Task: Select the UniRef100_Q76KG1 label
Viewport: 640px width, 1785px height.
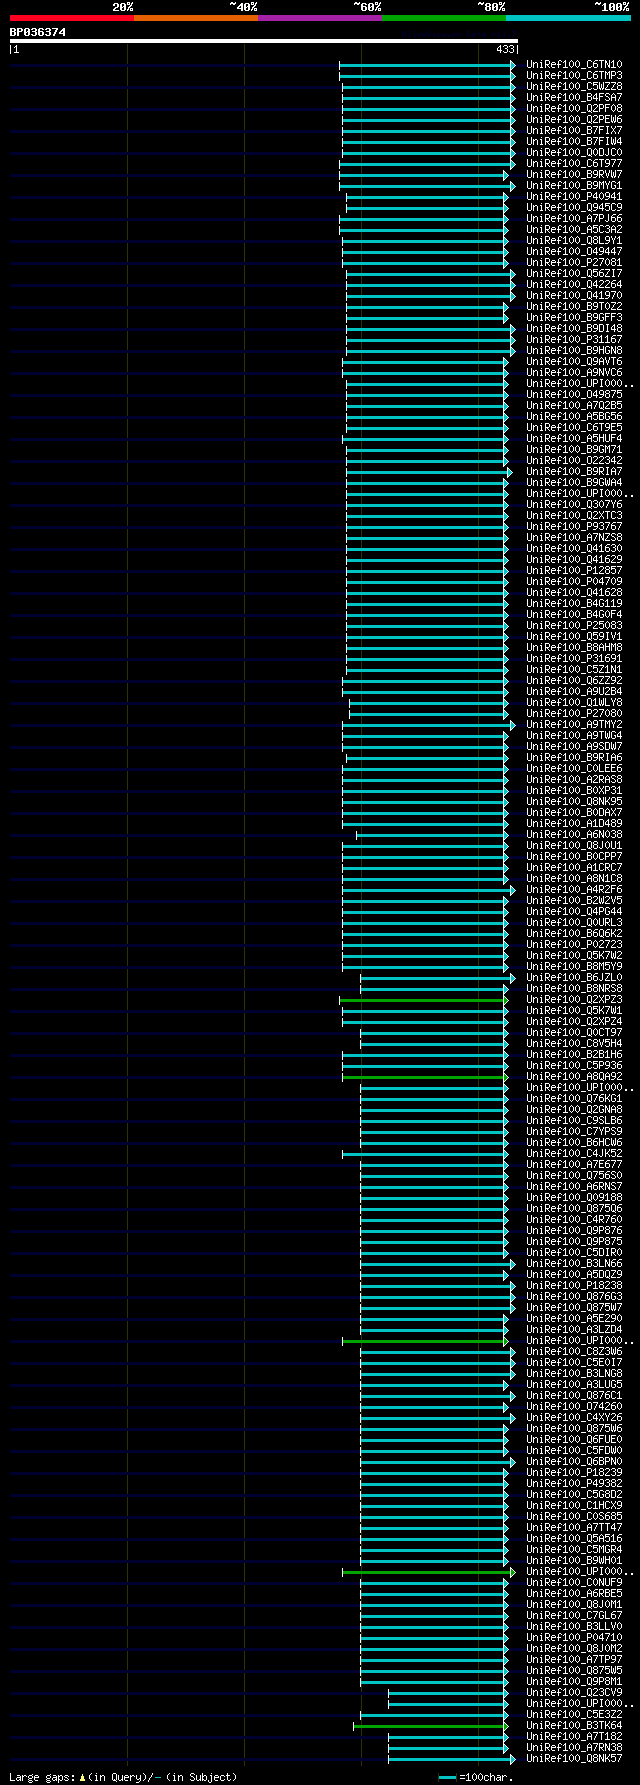Action: [574, 1098]
